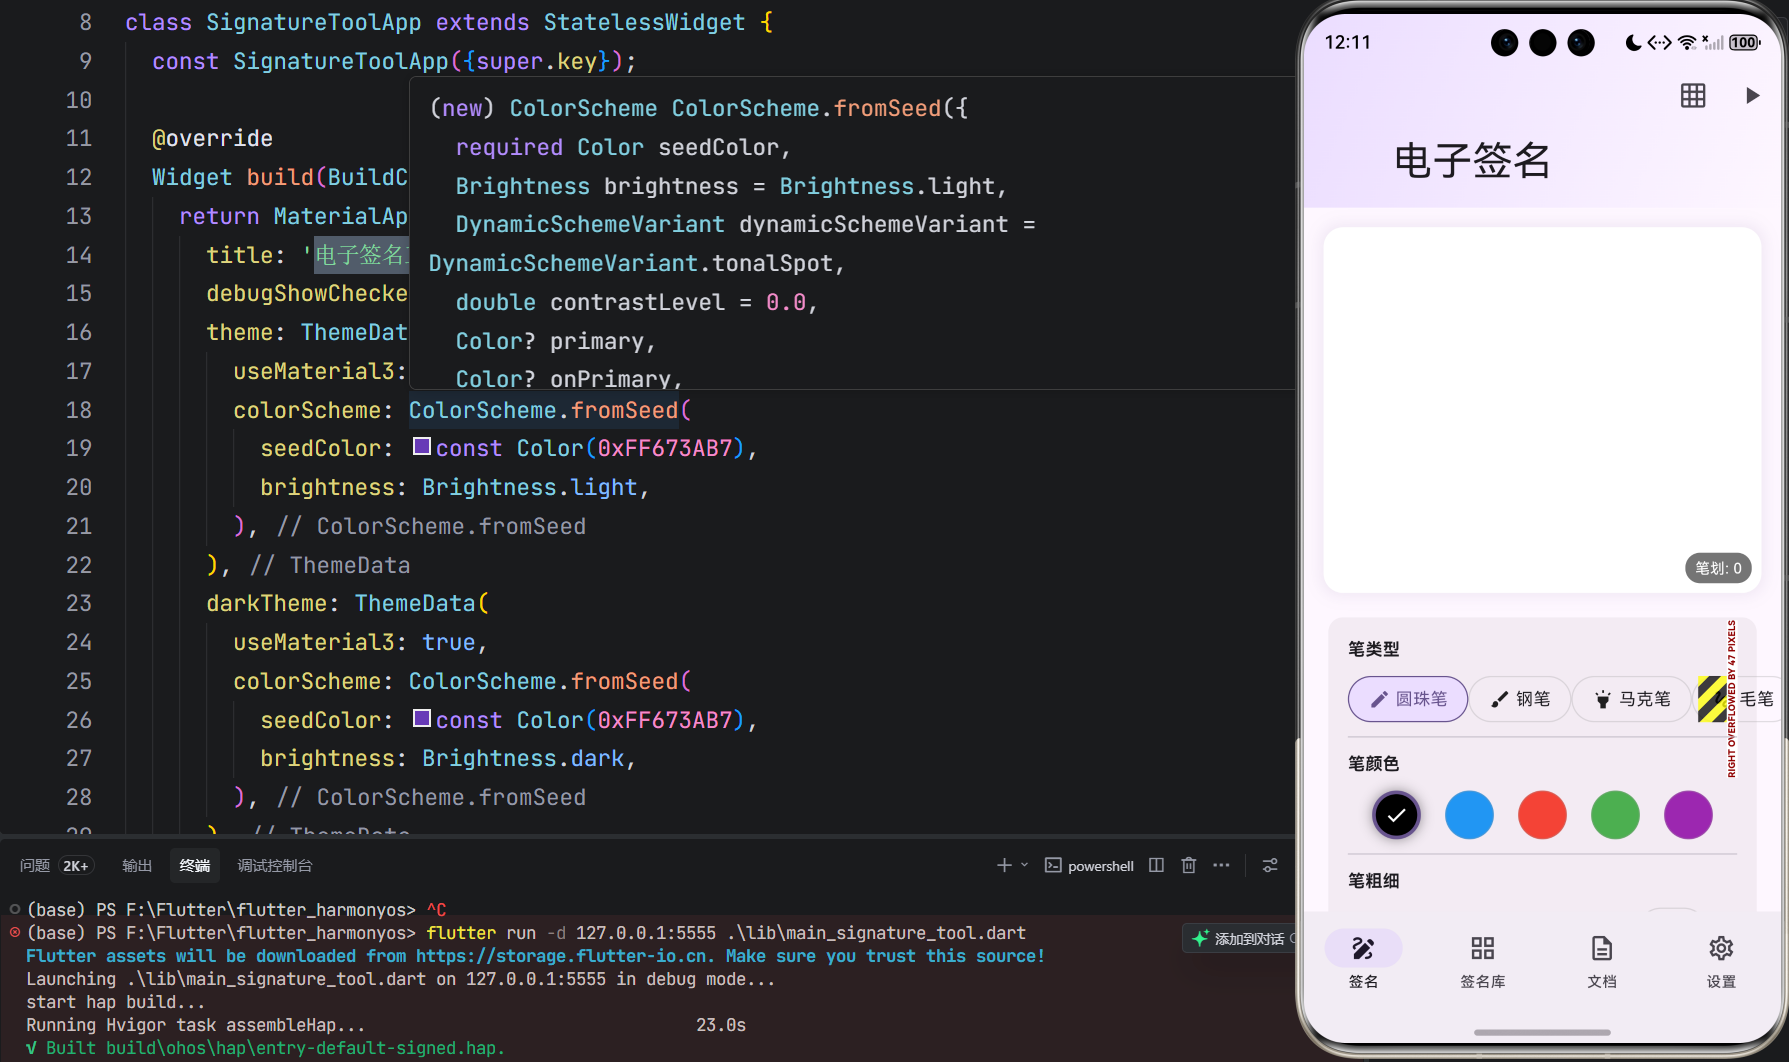
Task: Click the 笔颜色 section label
Action: (x=1373, y=764)
